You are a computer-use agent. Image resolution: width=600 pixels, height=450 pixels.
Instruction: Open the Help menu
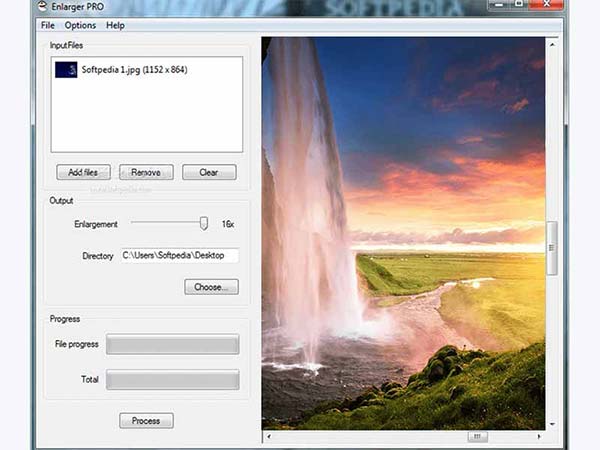click(x=115, y=25)
